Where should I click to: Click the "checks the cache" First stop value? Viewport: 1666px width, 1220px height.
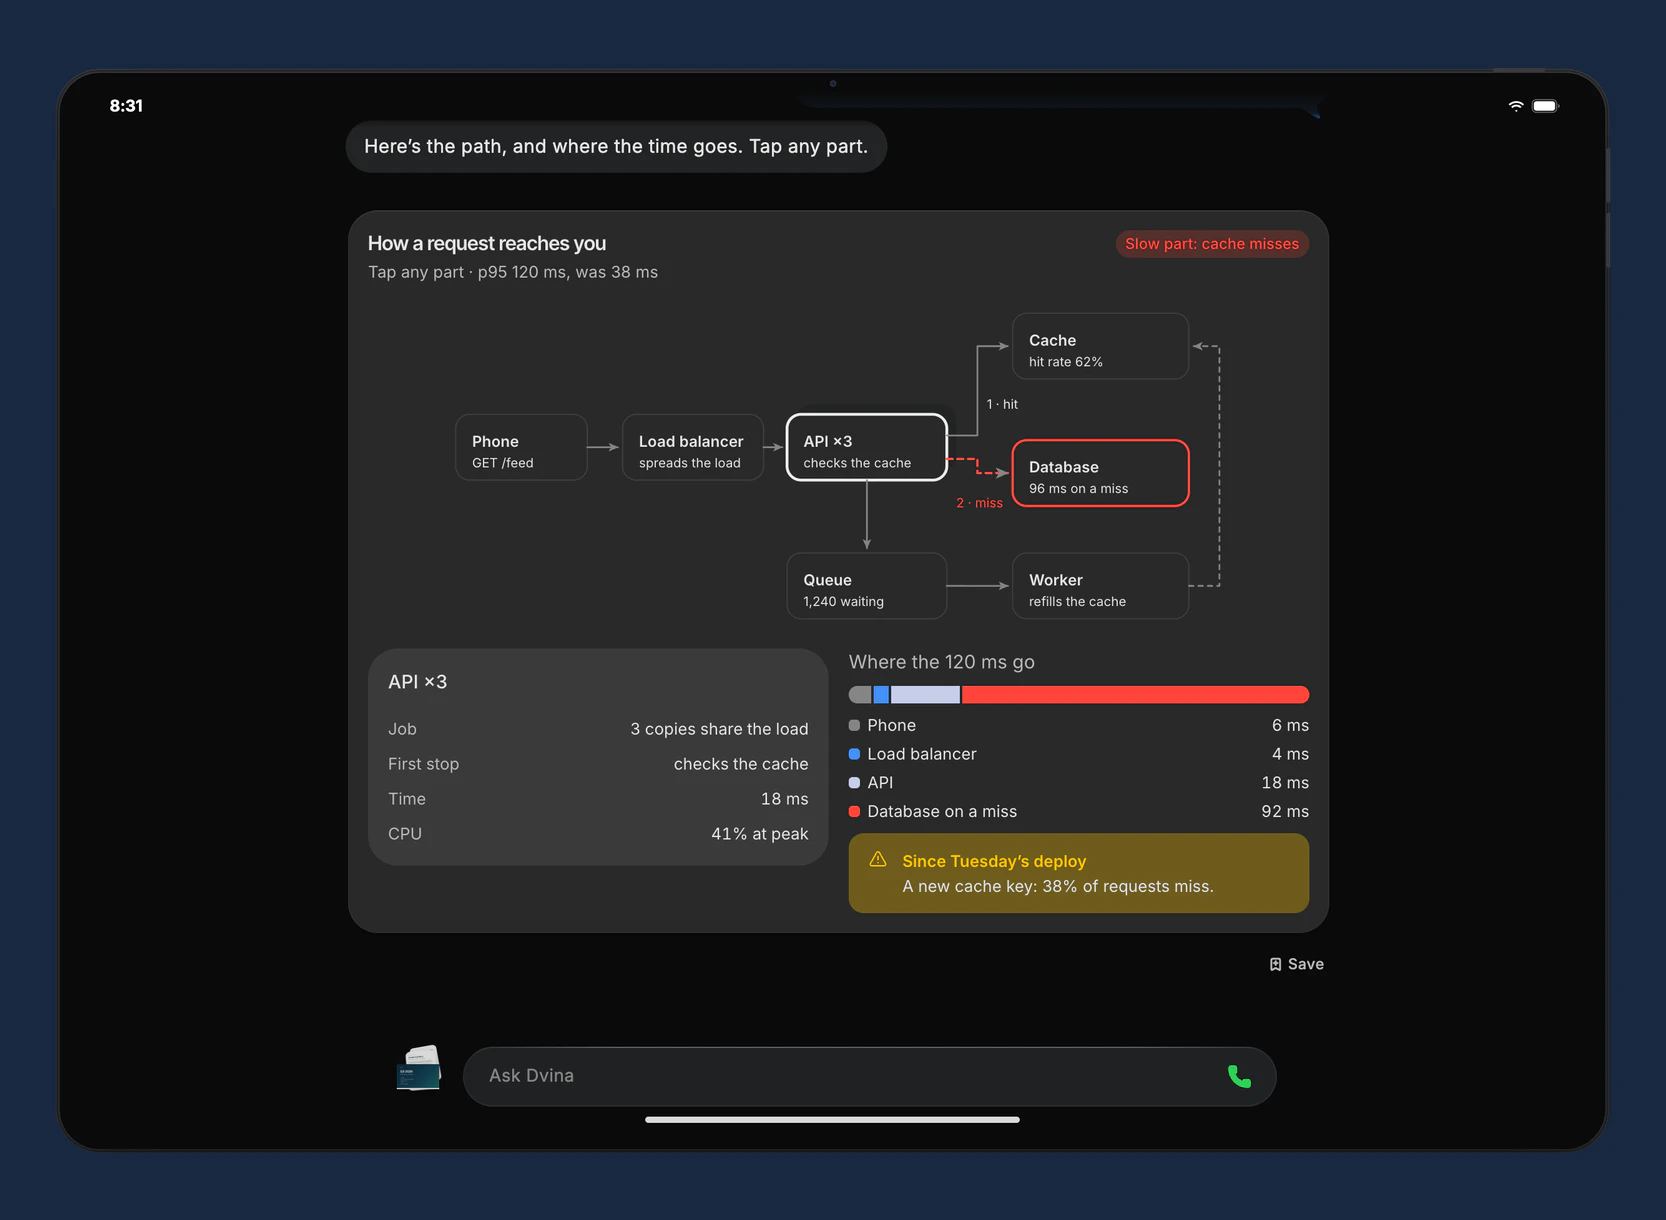coord(741,764)
